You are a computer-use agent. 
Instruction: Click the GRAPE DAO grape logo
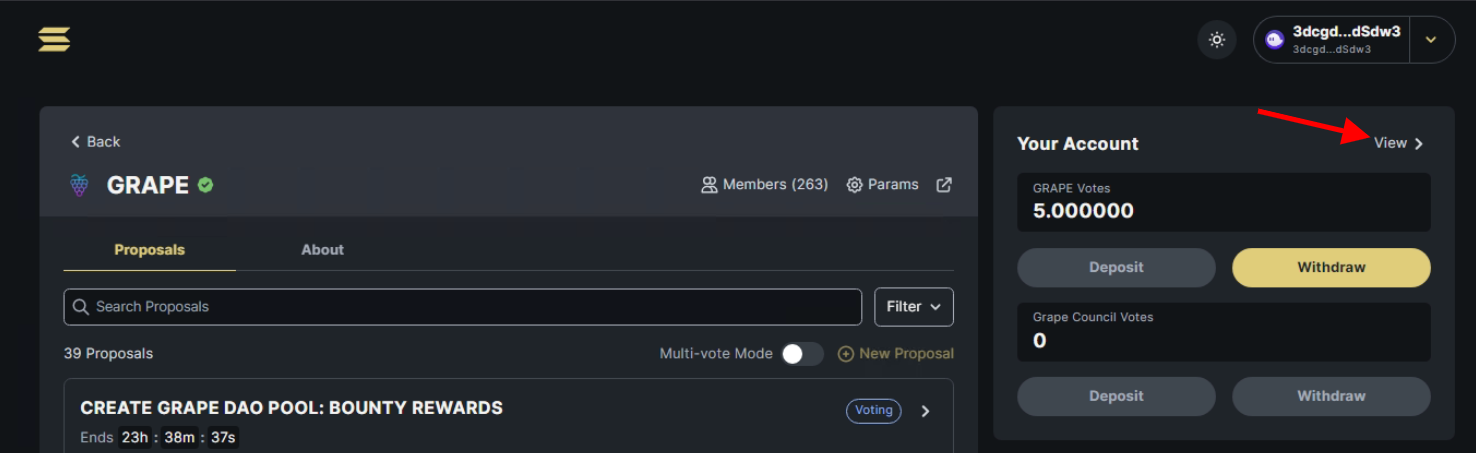coord(79,185)
